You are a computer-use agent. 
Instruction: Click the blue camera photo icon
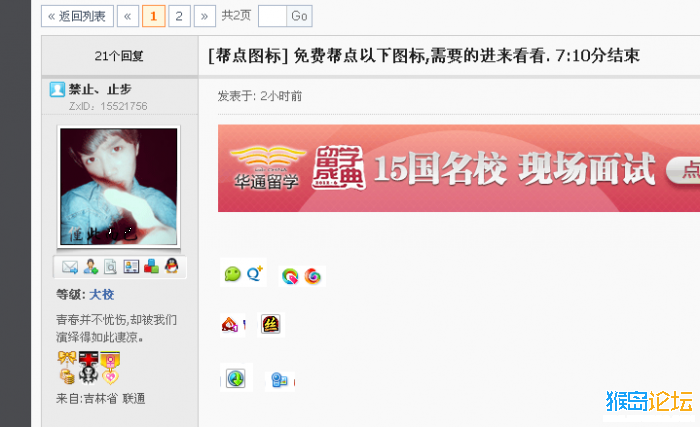(x=279, y=380)
